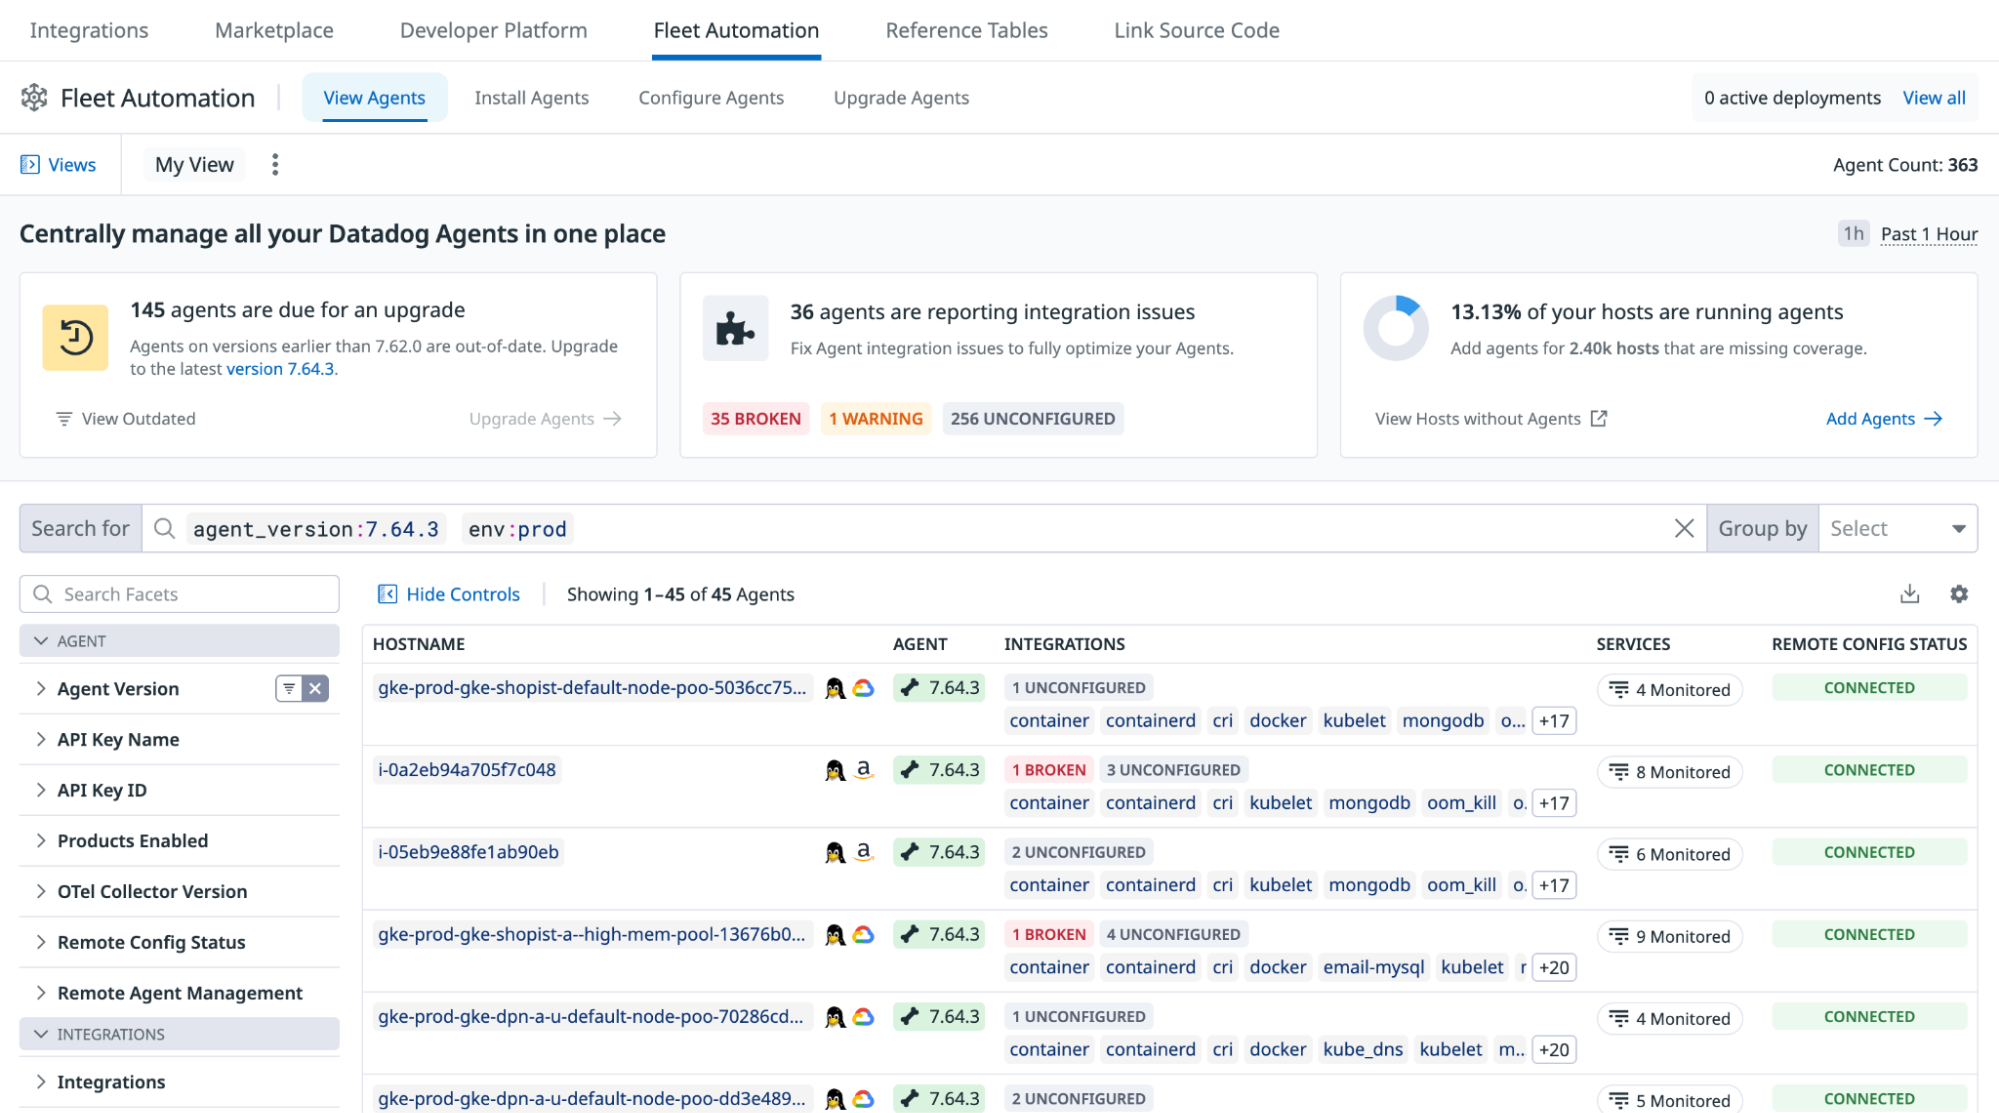Image resolution: width=1999 pixels, height=1113 pixels.
Task: Click Google Cloud icon for node-poo-70286cd row
Action: pos(864,1017)
